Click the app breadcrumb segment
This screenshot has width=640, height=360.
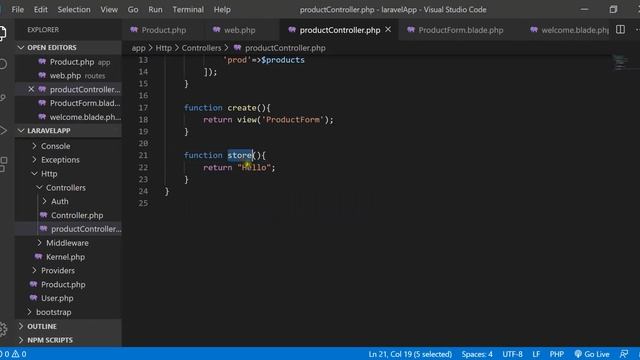tap(138, 48)
